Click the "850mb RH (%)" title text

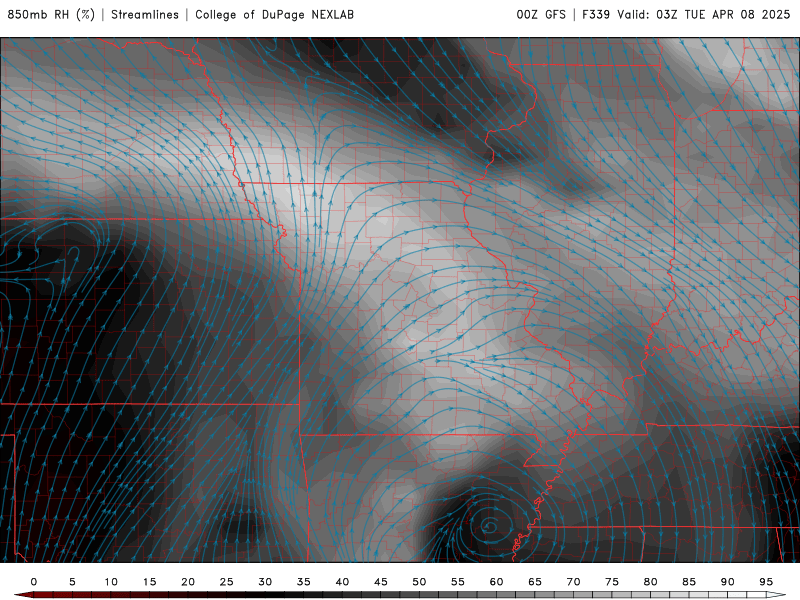(x=51, y=15)
